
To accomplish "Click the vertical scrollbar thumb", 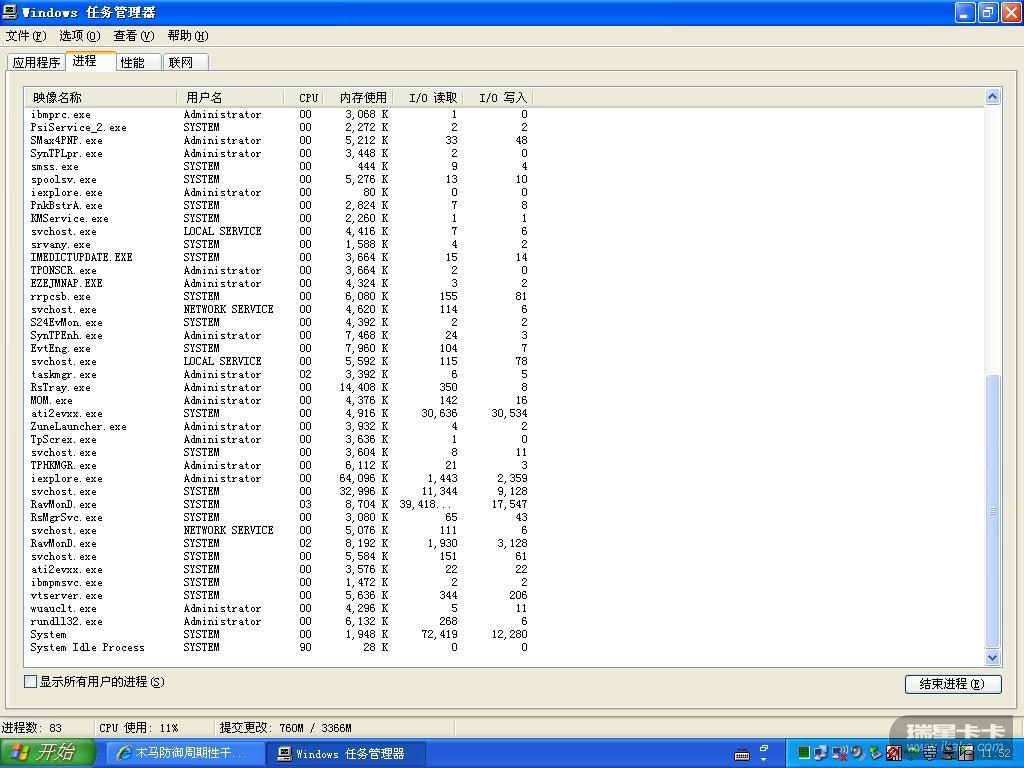I will click(x=992, y=511).
